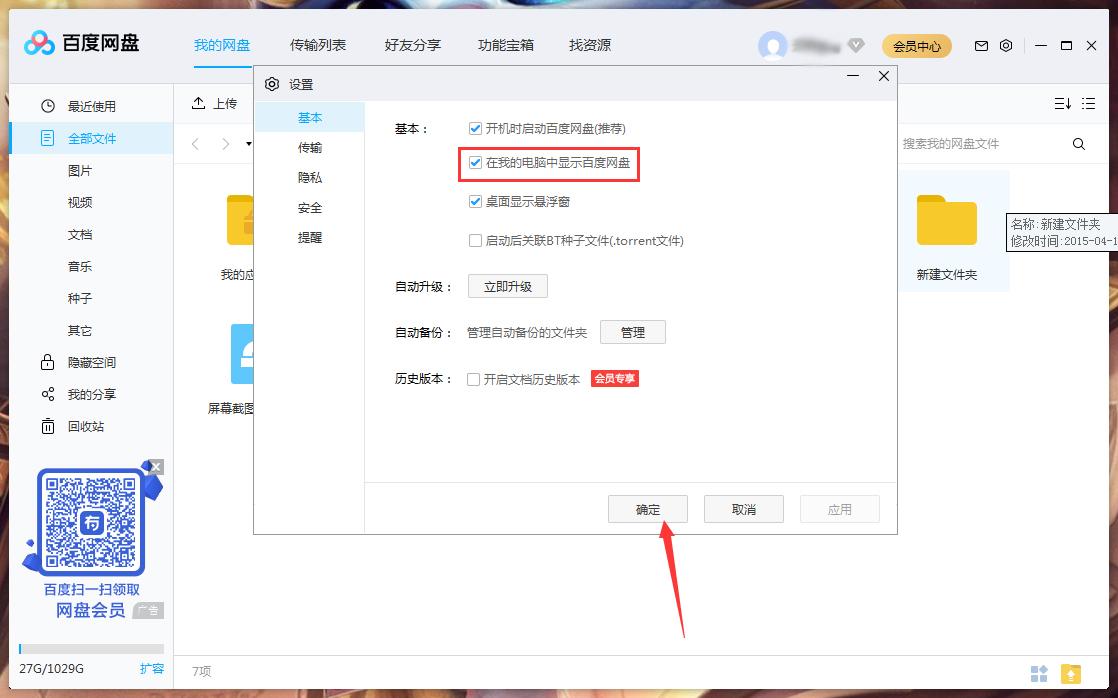This screenshot has width=1118, height=698.
Task: Confirm settings with the 确定 button
Action: coord(648,509)
